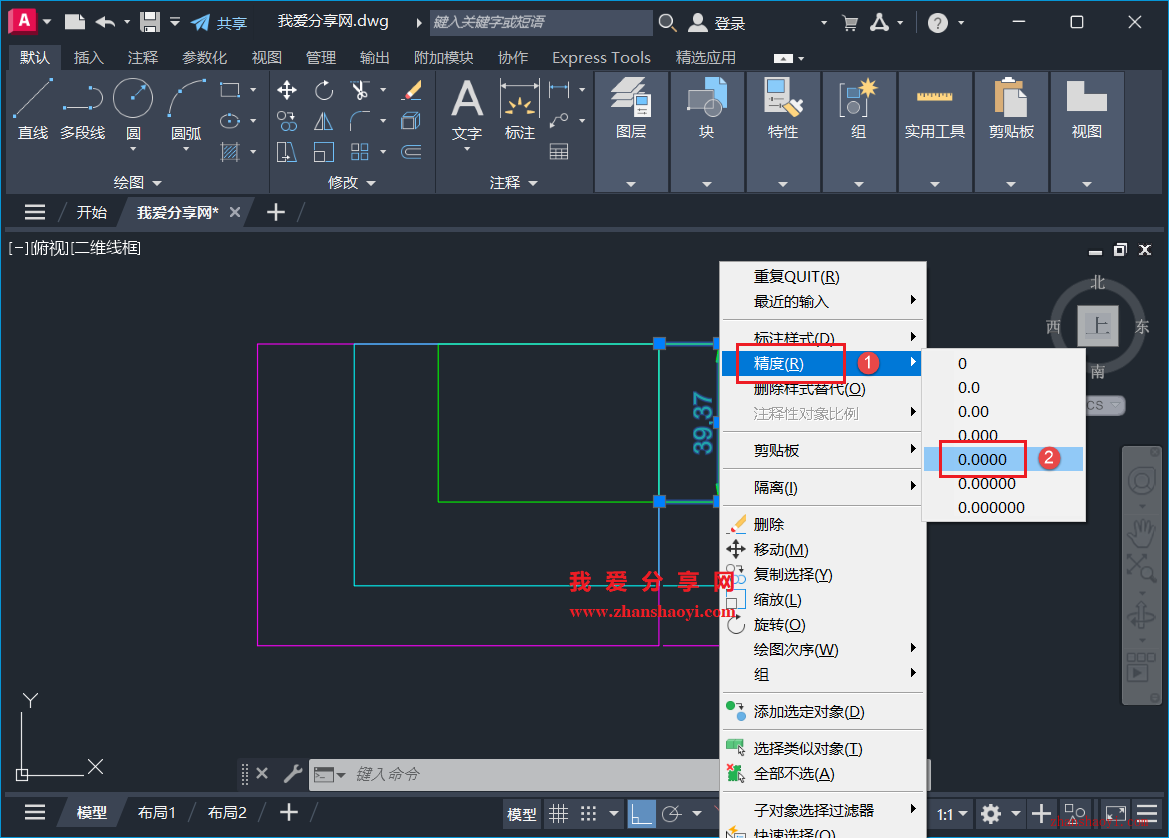
Task: Open the Application menu A button
Action: (24, 21)
